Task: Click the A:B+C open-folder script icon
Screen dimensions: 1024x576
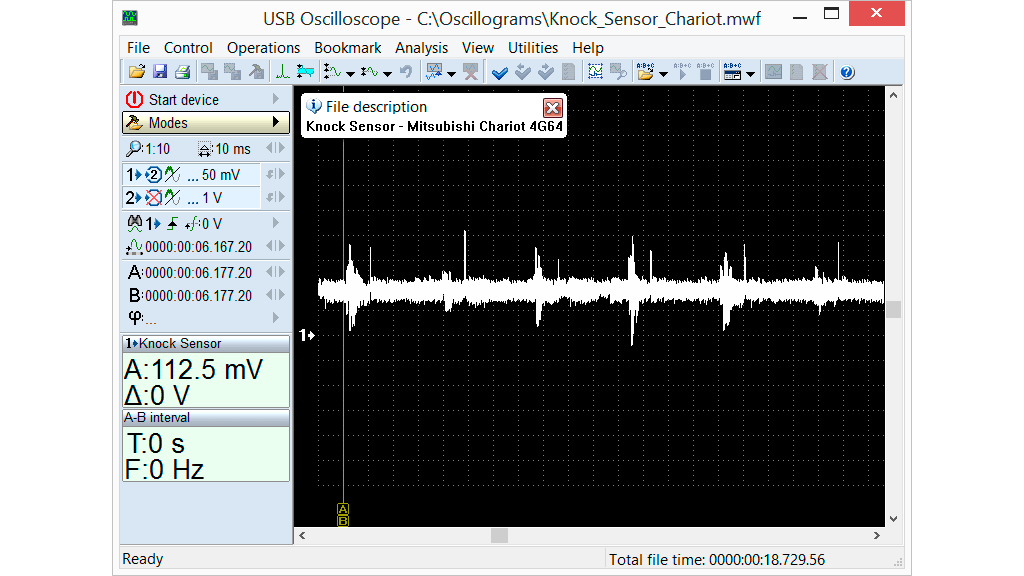Action: point(645,72)
